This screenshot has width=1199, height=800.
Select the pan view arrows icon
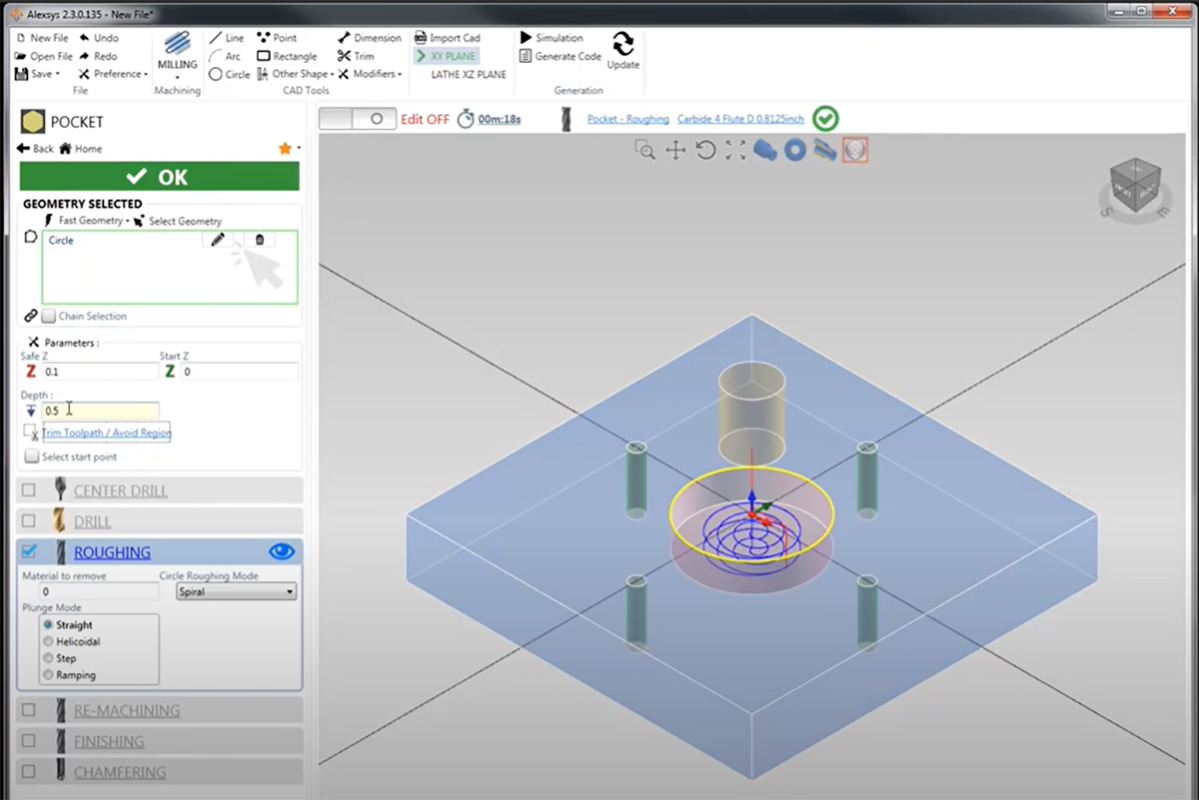[x=676, y=150]
